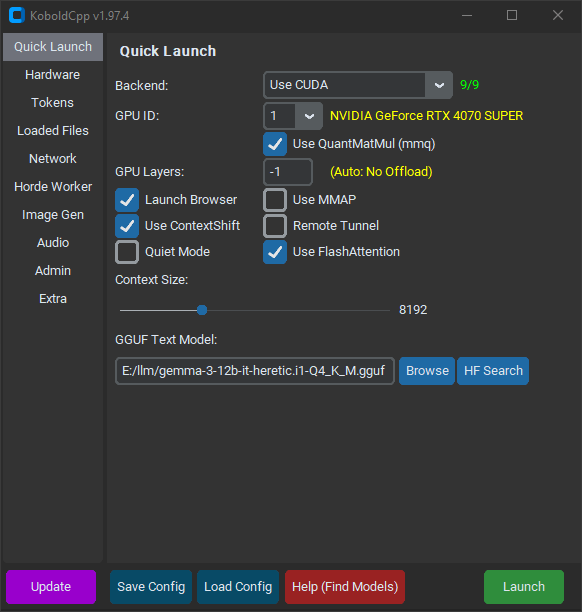Click the green Launch button
The height and width of the screenshot is (612, 582).
coord(524,587)
